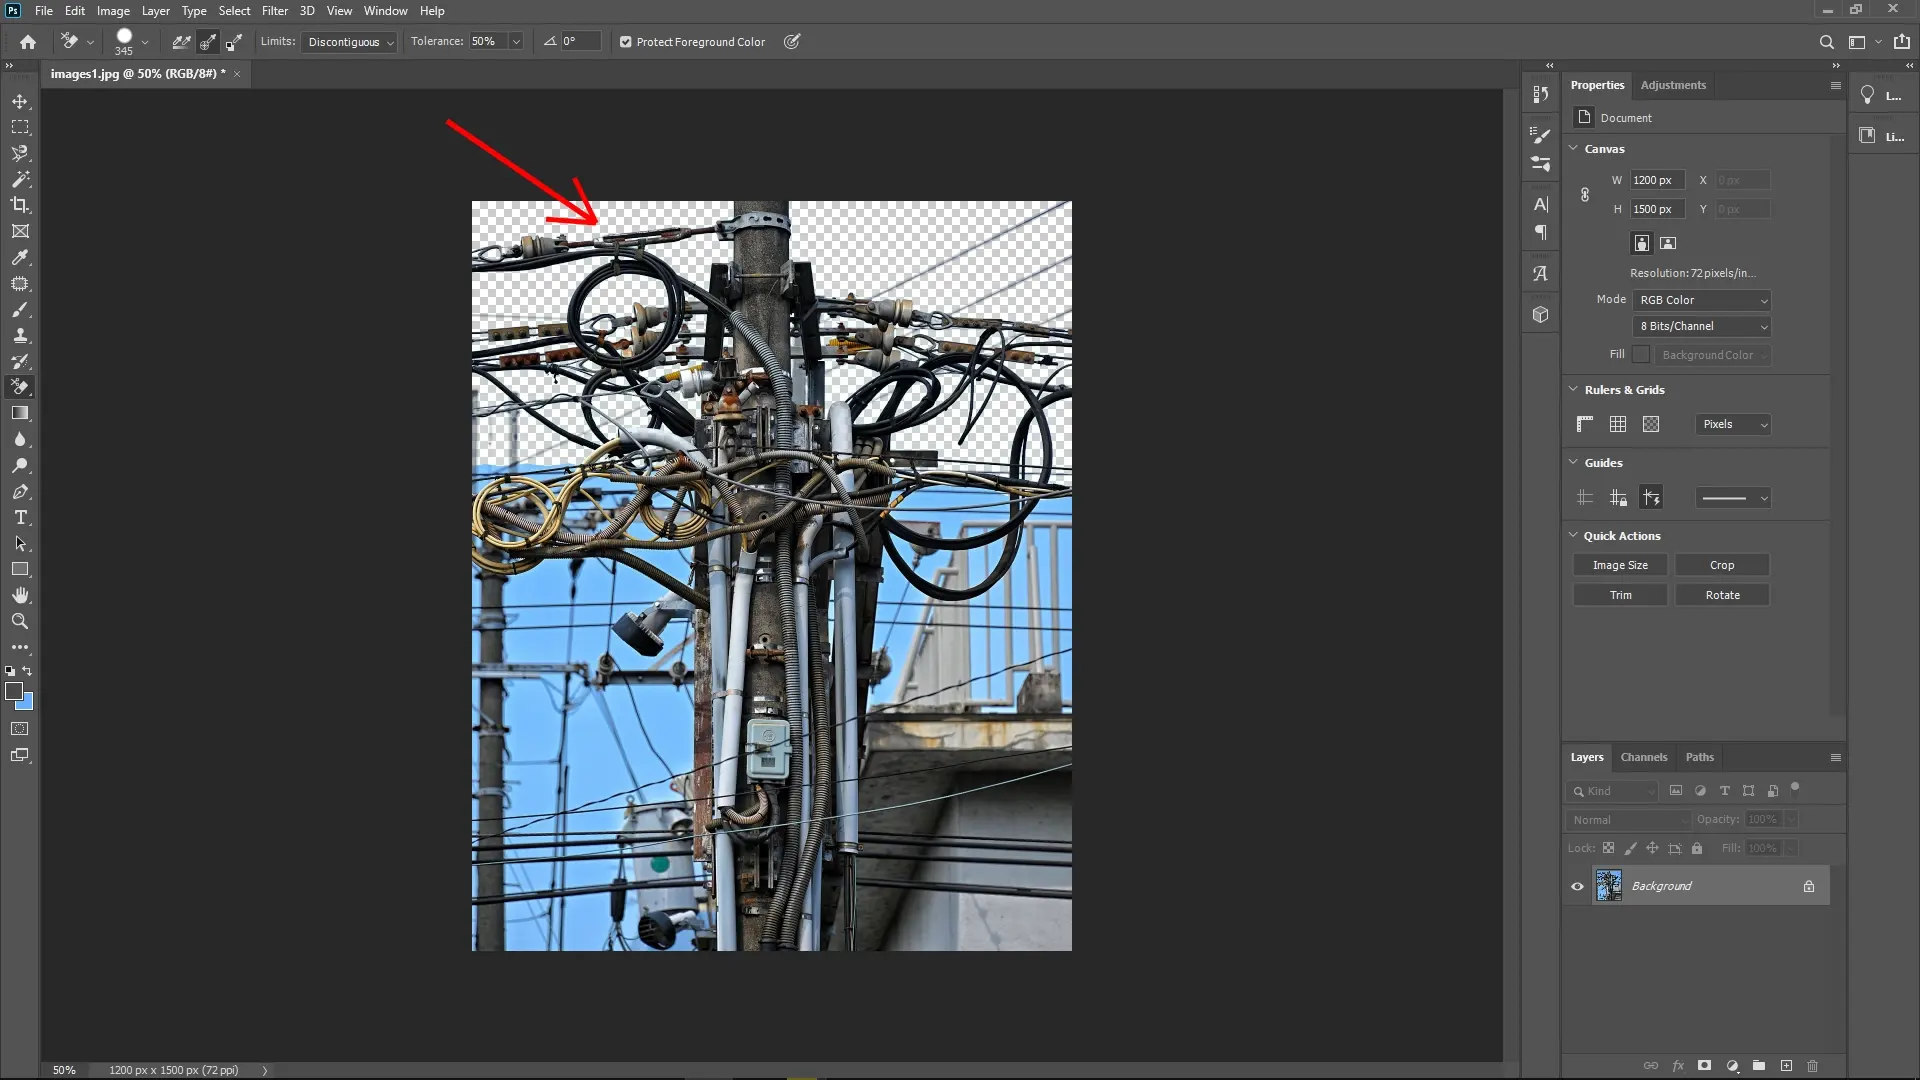The height and width of the screenshot is (1080, 1920).
Task: Enable lock transparent pixels in Layers panel
Action: click(x=1608, y=848)
